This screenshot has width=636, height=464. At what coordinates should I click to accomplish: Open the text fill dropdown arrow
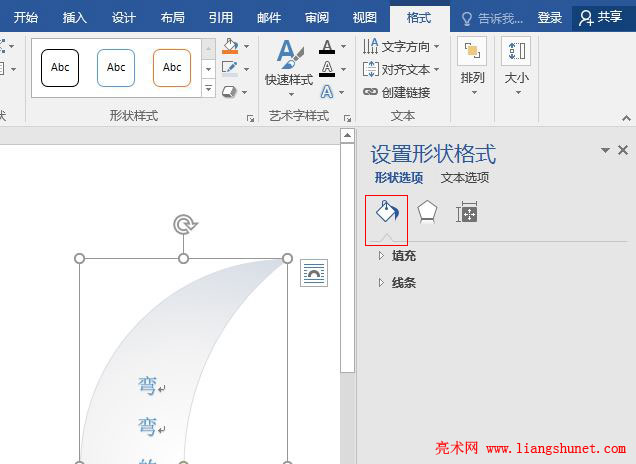pyautogui.click(x=344, y=46)
